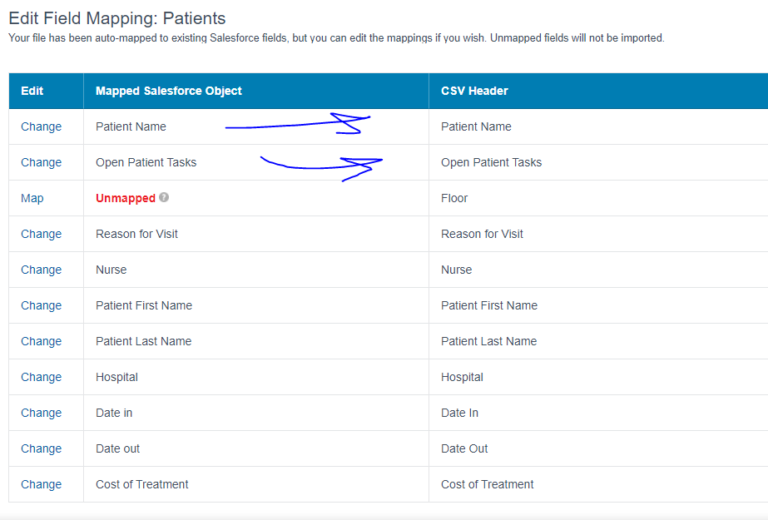This screenshot has height=520, width=768.
Task: Change mapping for Patient Last Name
Action: (41, 341)
